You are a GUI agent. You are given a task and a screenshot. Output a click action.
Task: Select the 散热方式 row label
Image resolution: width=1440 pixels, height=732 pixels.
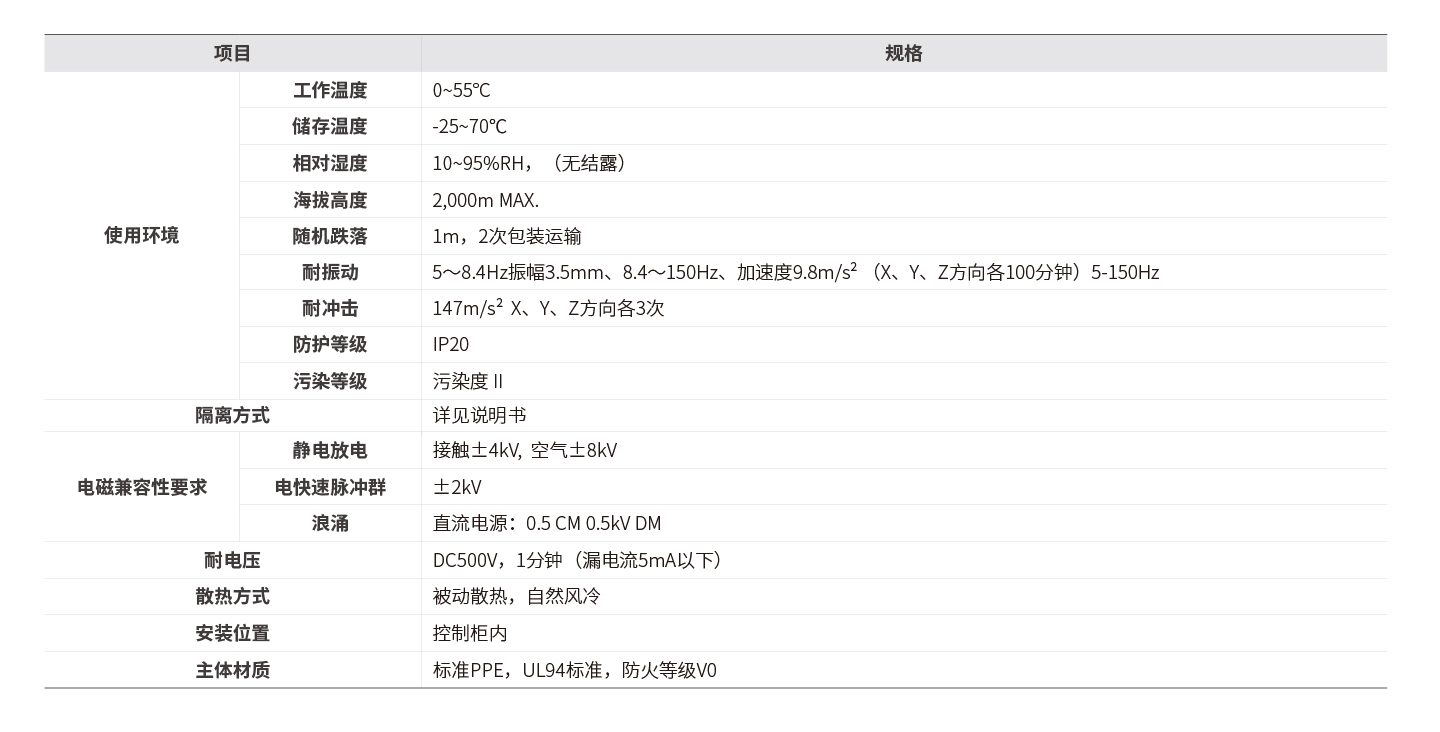(x=232, y=596)
